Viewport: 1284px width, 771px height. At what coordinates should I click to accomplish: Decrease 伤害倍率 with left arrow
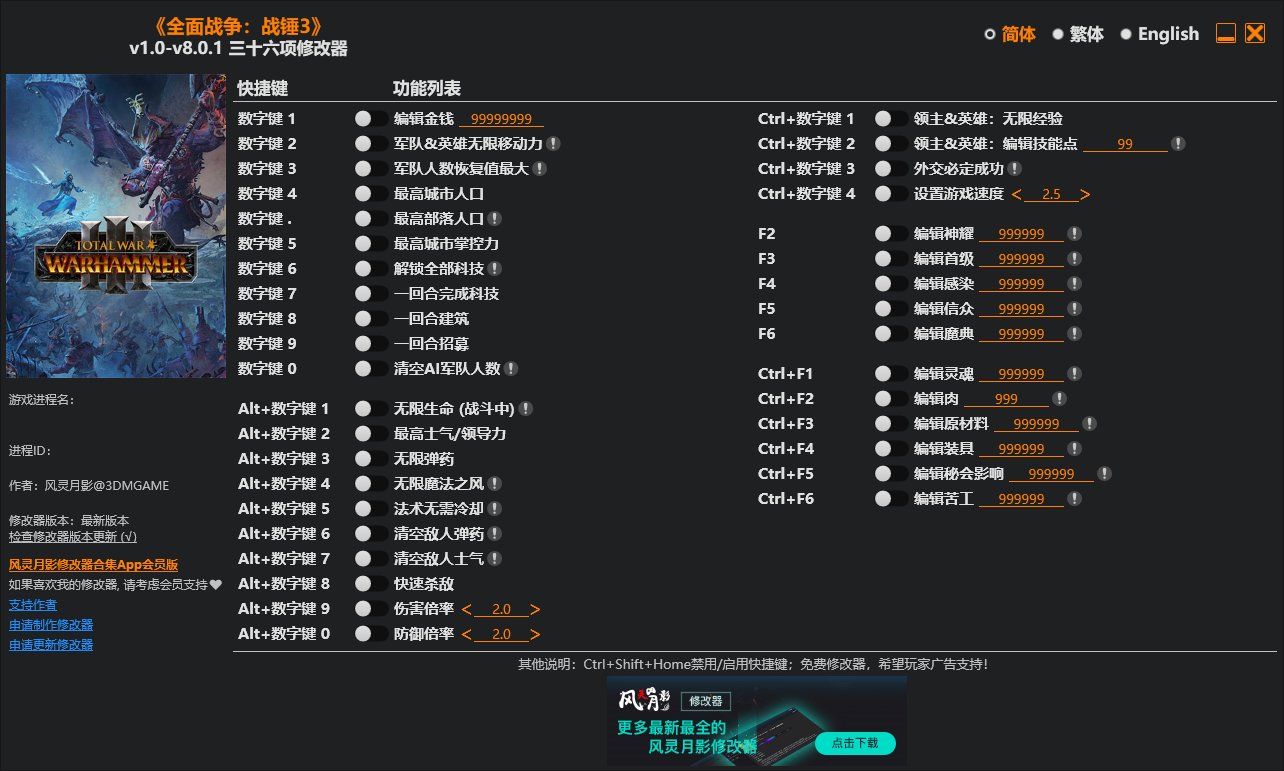click(x=467, y=609)
